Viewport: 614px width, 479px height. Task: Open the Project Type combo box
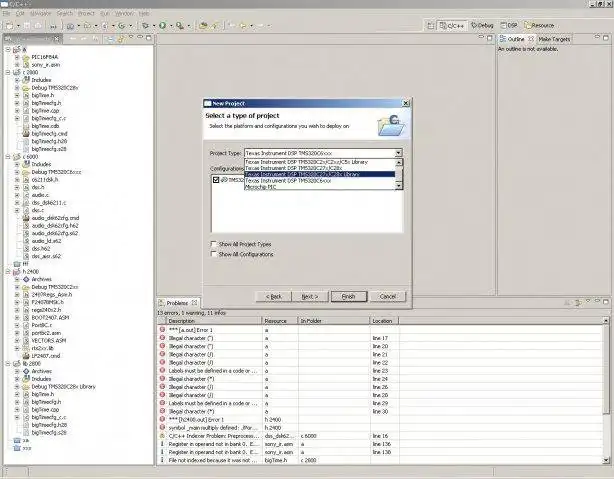323,153
